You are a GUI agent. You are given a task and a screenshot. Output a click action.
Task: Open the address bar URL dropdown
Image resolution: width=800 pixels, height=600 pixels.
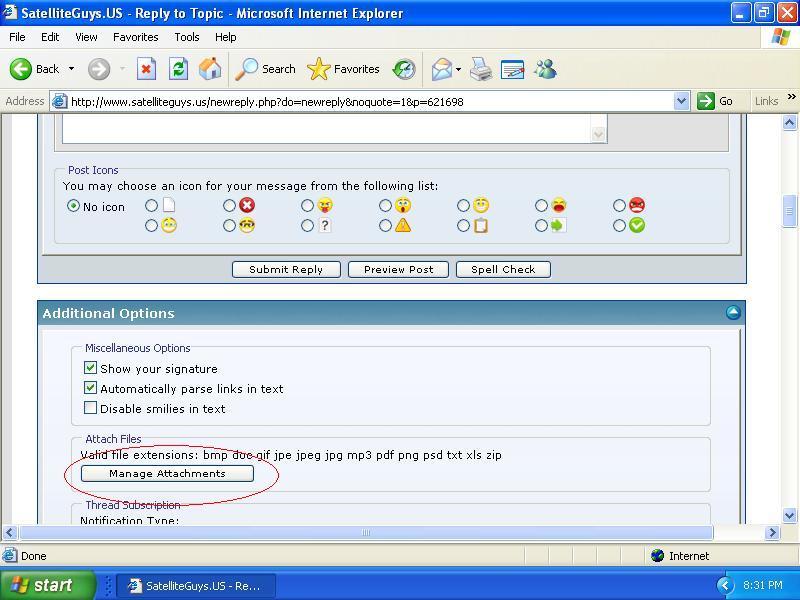[x=681, y=101]
